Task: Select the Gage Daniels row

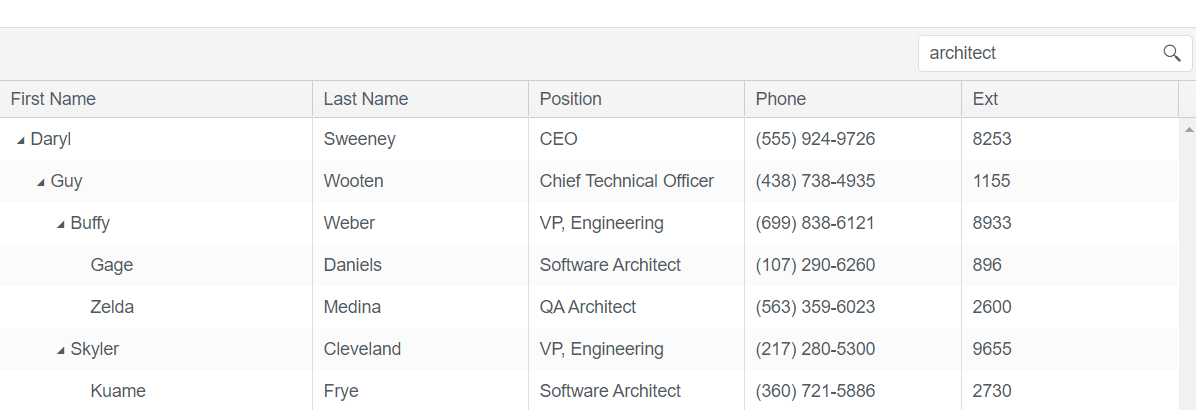Action: pos(112,265)
